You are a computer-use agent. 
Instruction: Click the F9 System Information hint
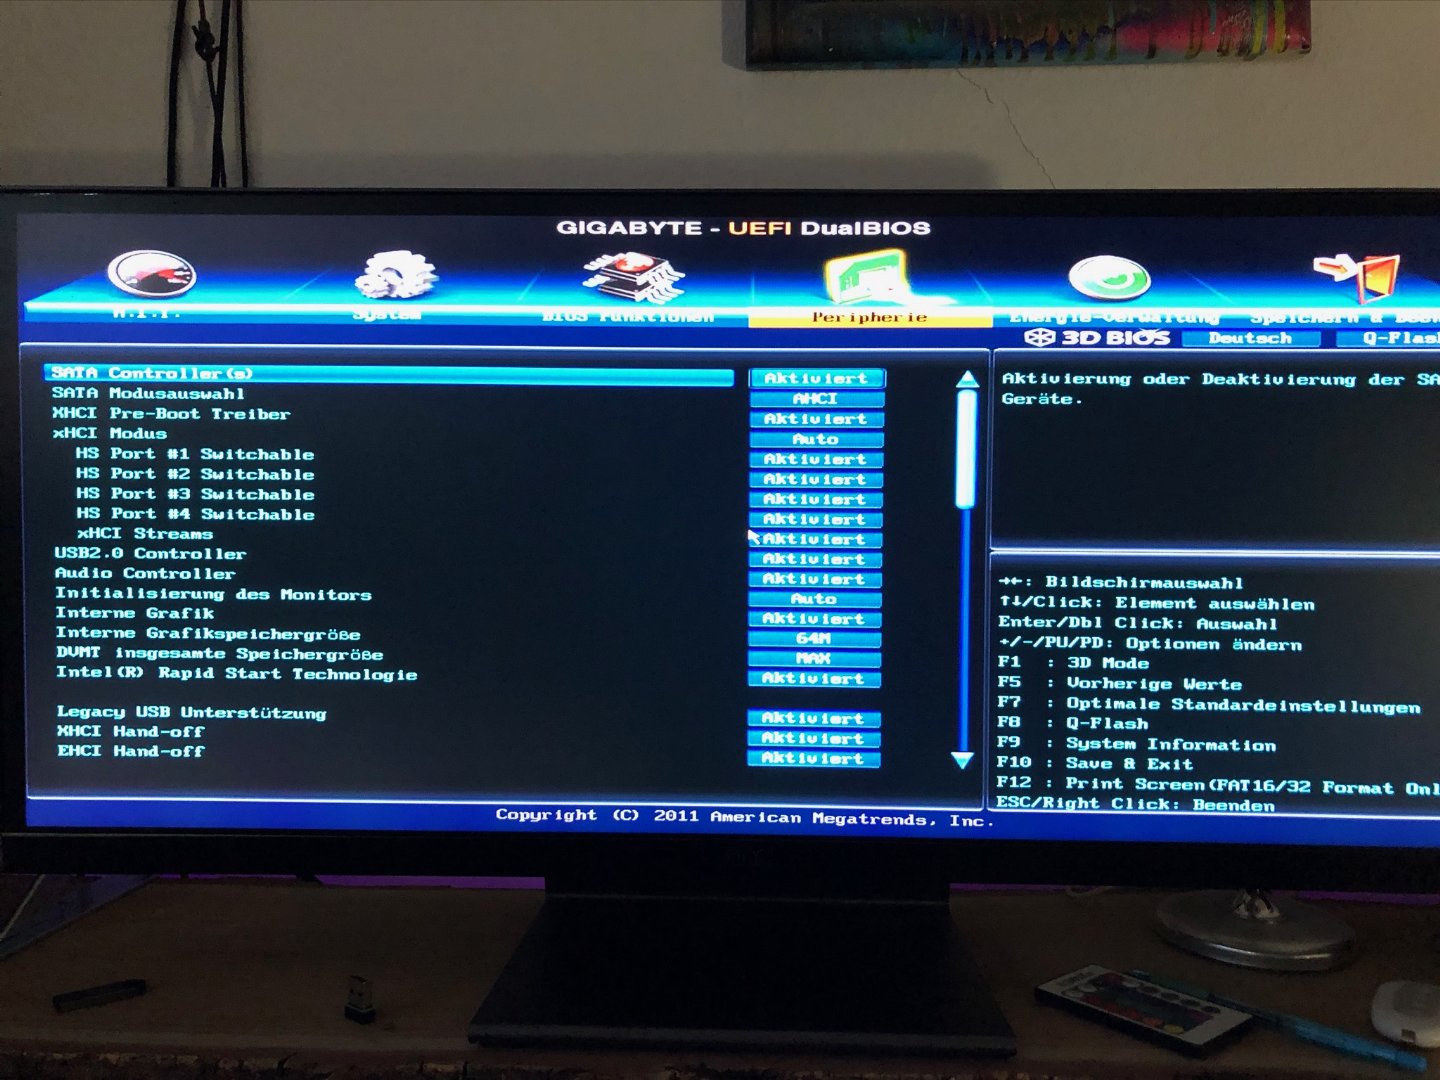pyautogui.click(x=1137, y=744)
